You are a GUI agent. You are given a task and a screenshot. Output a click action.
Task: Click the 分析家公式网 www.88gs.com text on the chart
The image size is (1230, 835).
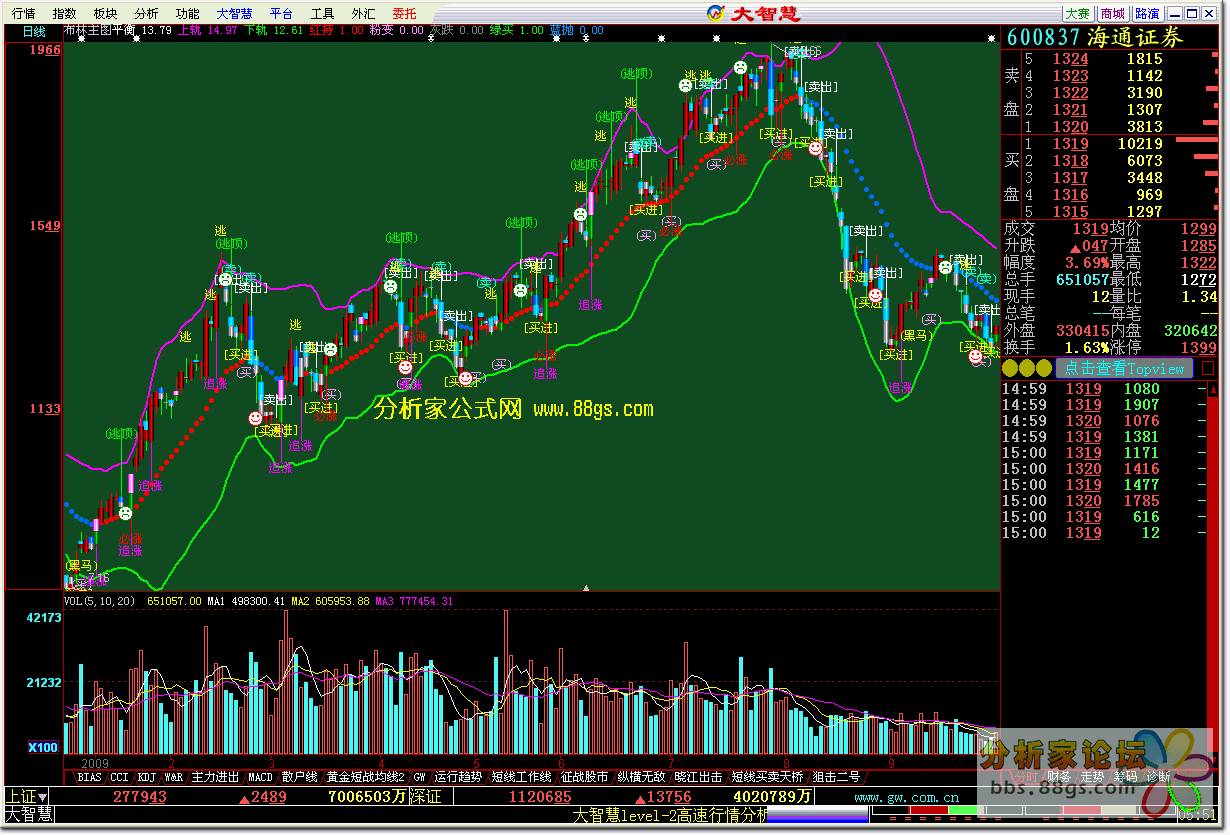(x=513, y=408)
